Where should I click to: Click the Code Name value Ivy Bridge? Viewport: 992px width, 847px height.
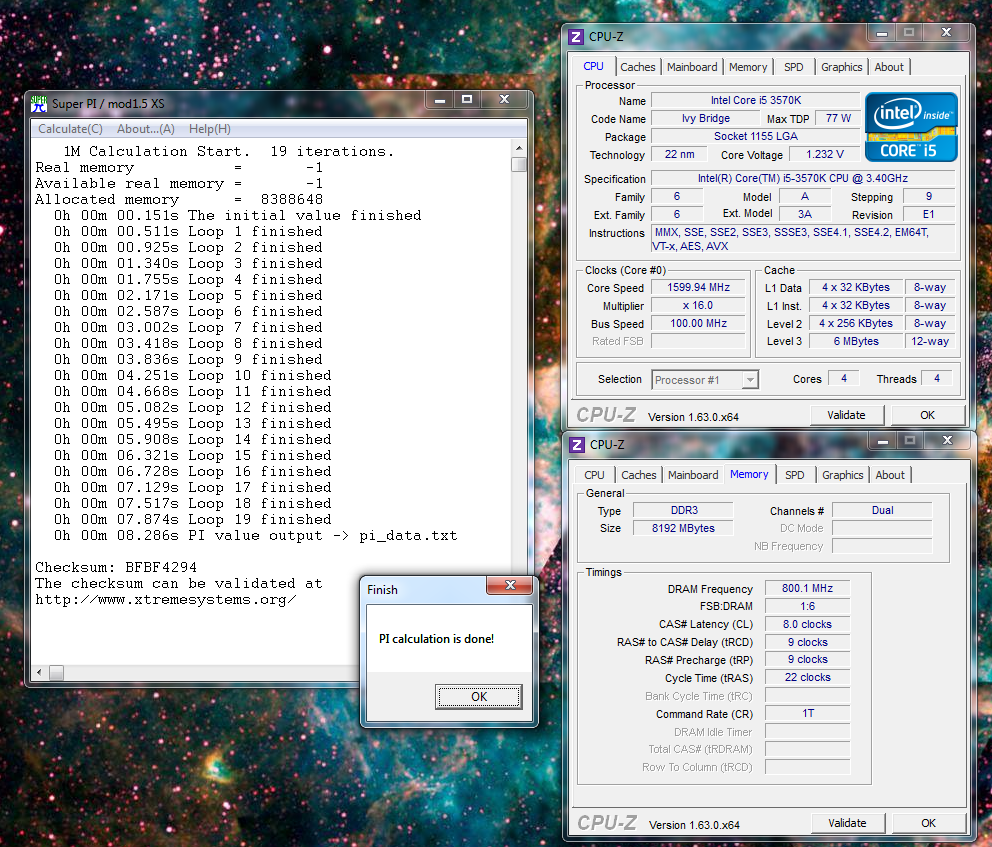[x=705, y=118]
